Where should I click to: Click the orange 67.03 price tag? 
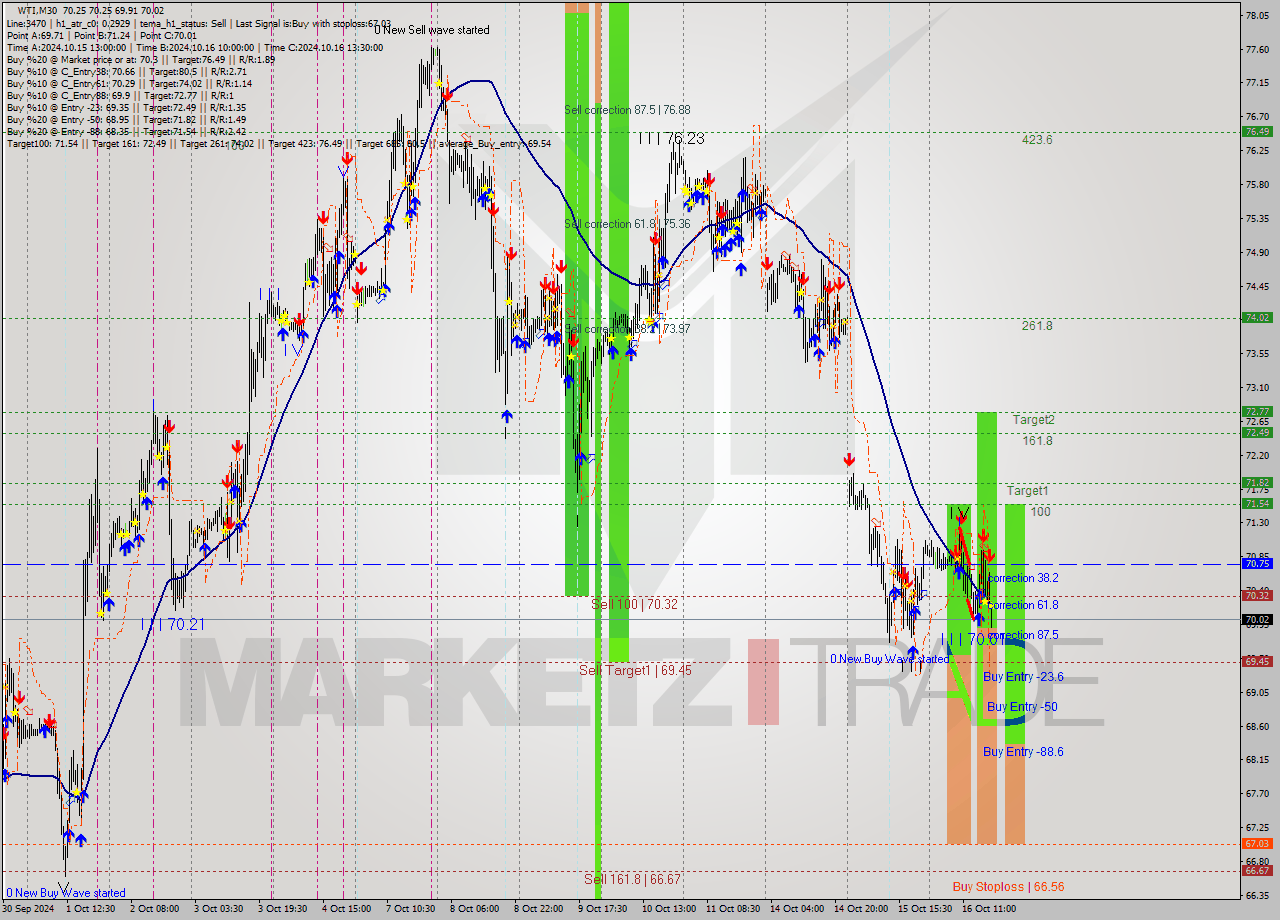(x=1257, y=843)
